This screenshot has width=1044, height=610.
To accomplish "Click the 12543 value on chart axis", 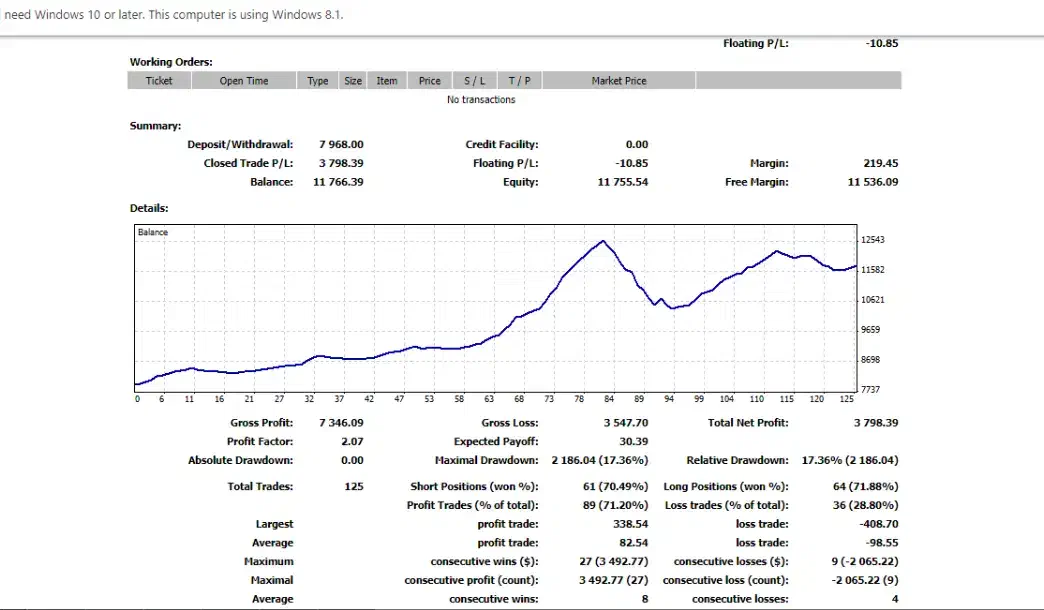I will click(x=873, y=240).
